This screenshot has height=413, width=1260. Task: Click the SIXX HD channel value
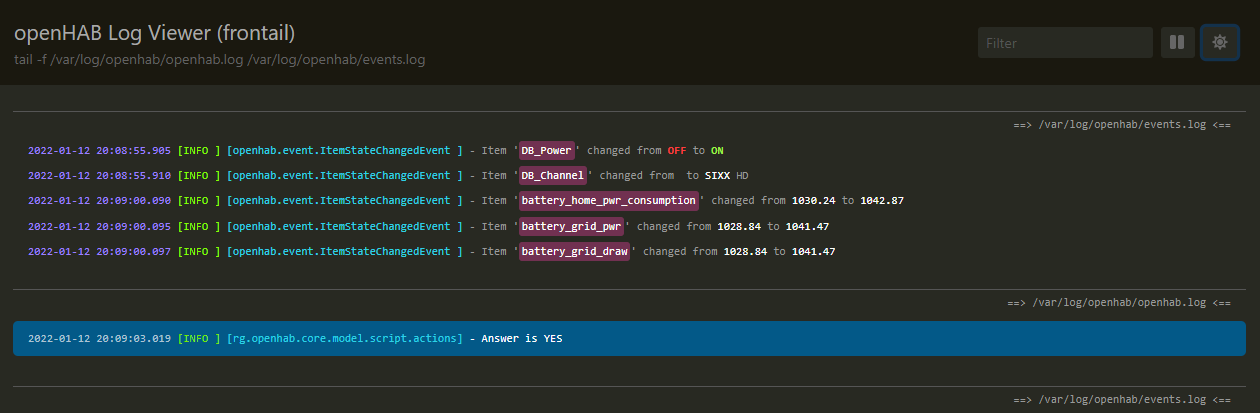point(725,176)
